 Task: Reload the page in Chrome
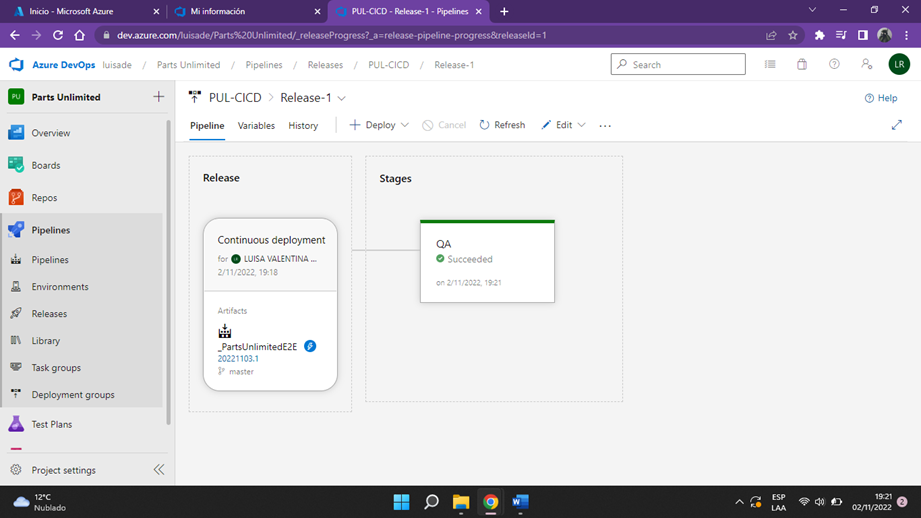point(58,35)
